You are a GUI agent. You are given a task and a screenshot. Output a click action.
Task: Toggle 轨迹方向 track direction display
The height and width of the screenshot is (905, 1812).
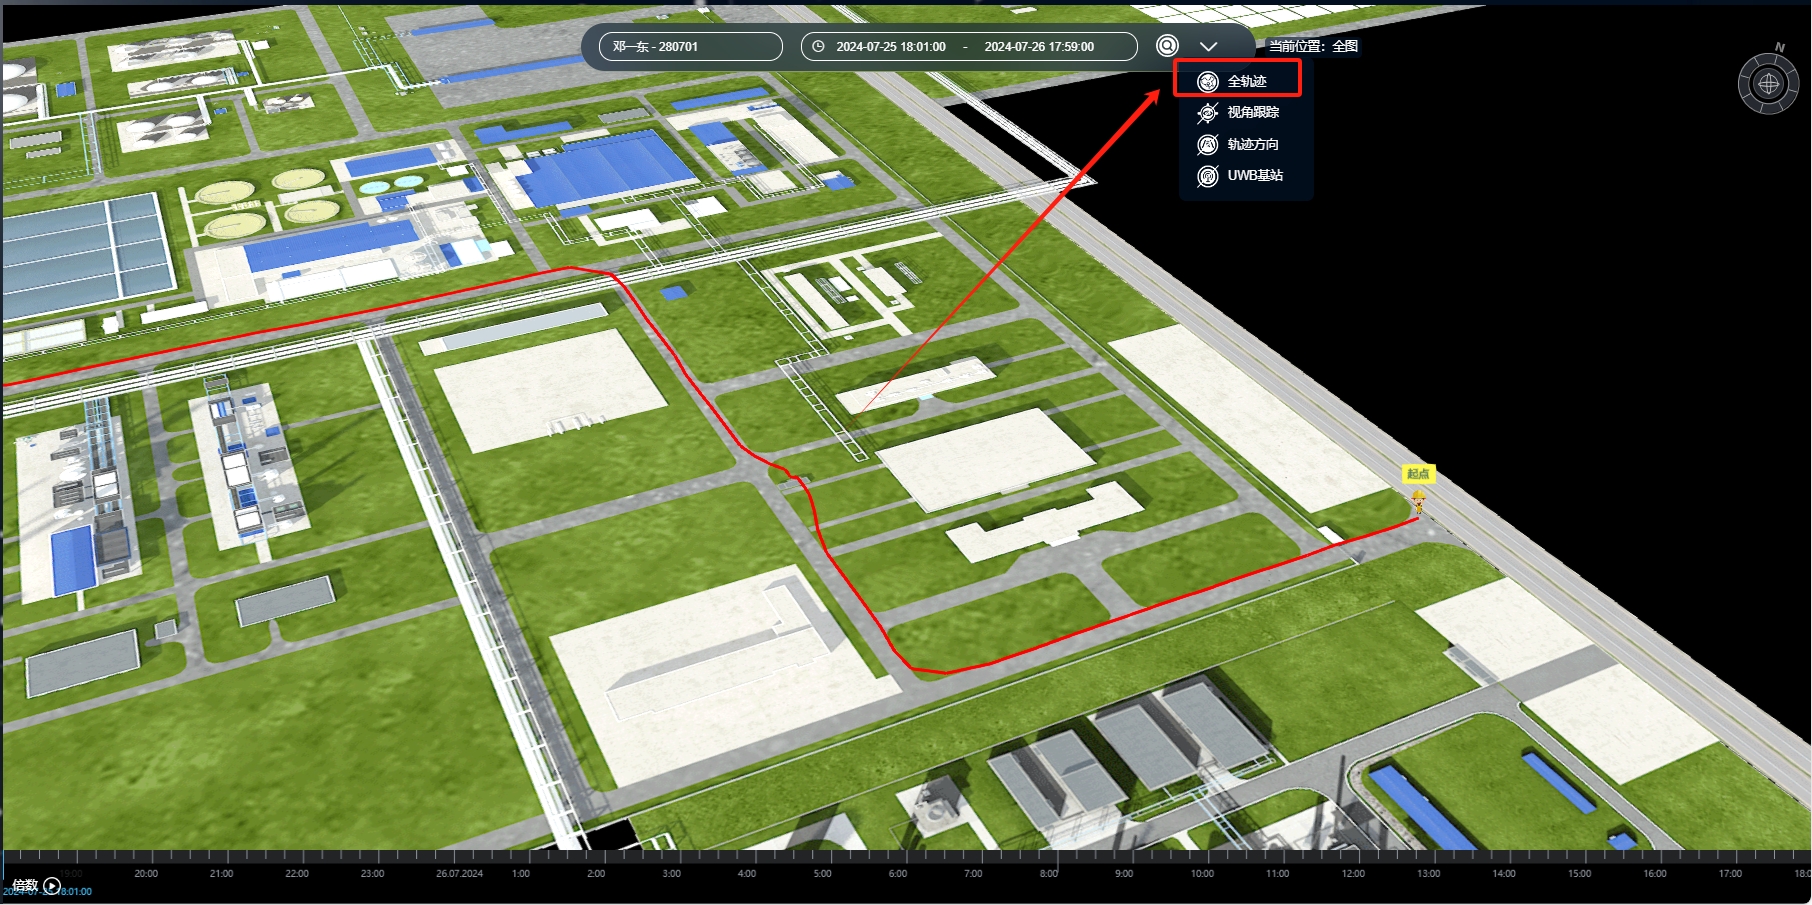1252,144
